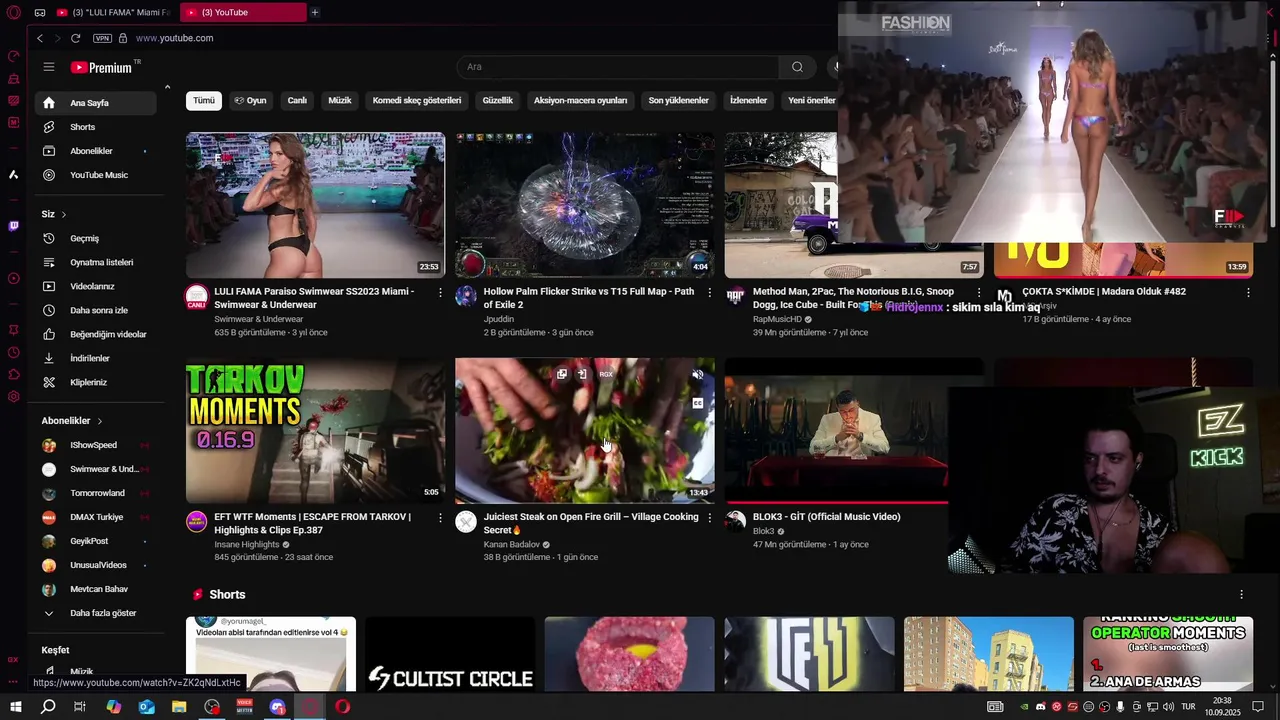Open IShowSpeed channel subscription
Image resolution: width=1280 pixels, height=720 pixels.
click(x=95, y=445)
